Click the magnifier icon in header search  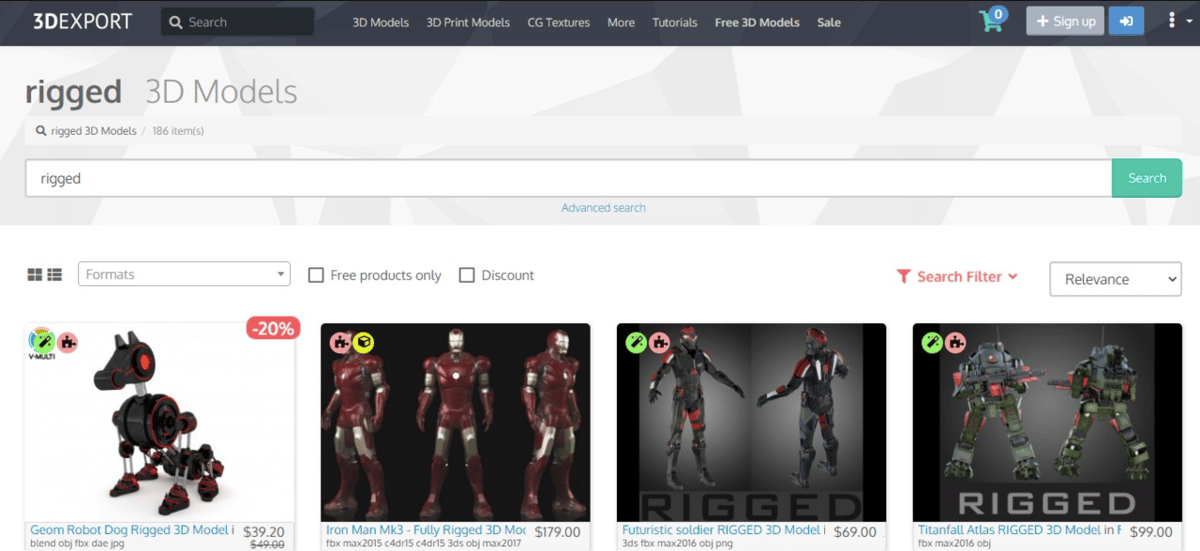(x=176, y=22)
